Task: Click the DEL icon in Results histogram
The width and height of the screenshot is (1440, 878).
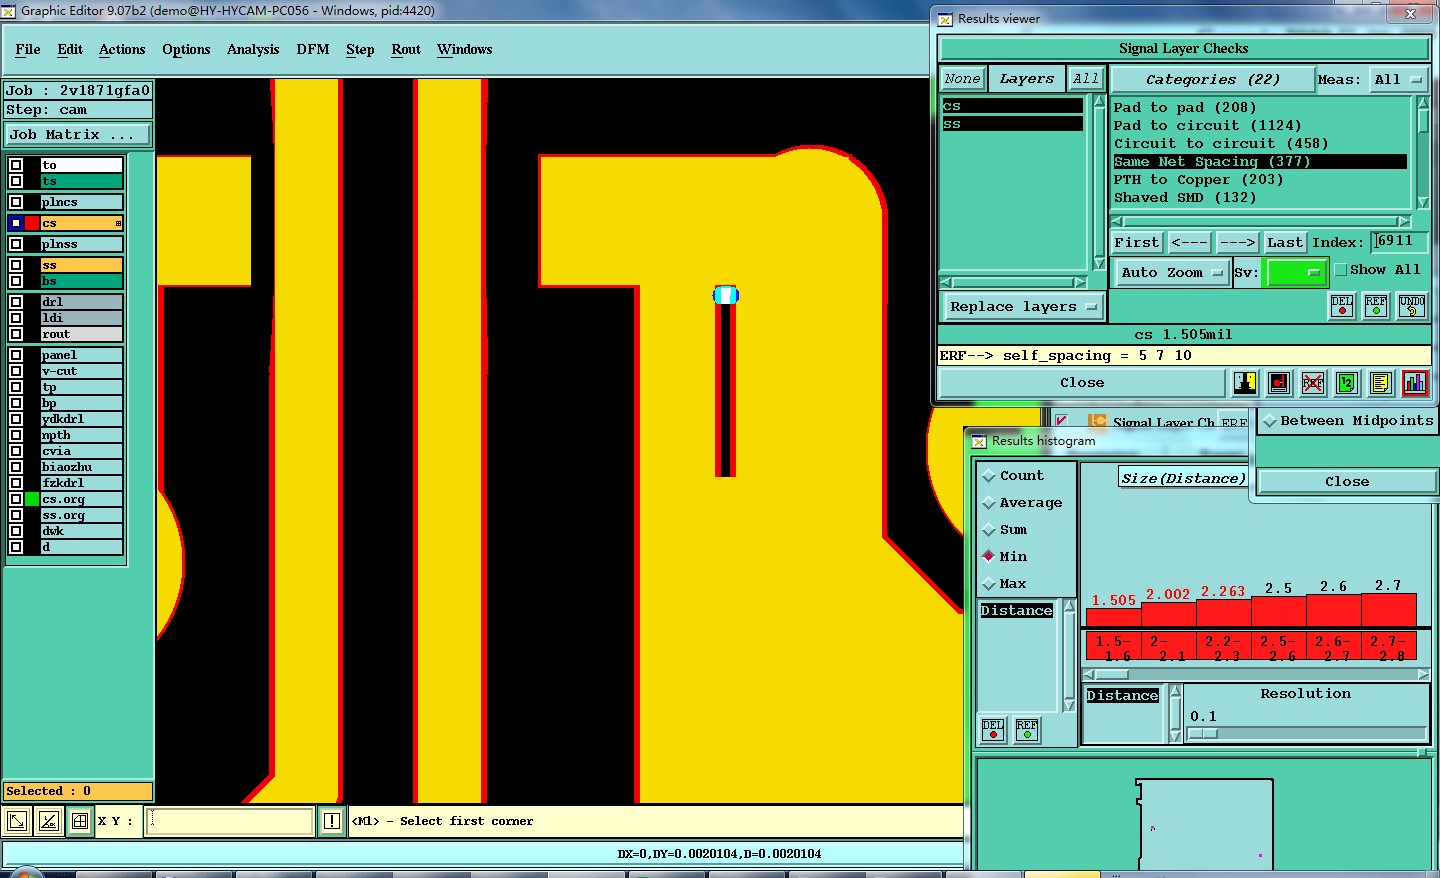Action: coord(993,730)
